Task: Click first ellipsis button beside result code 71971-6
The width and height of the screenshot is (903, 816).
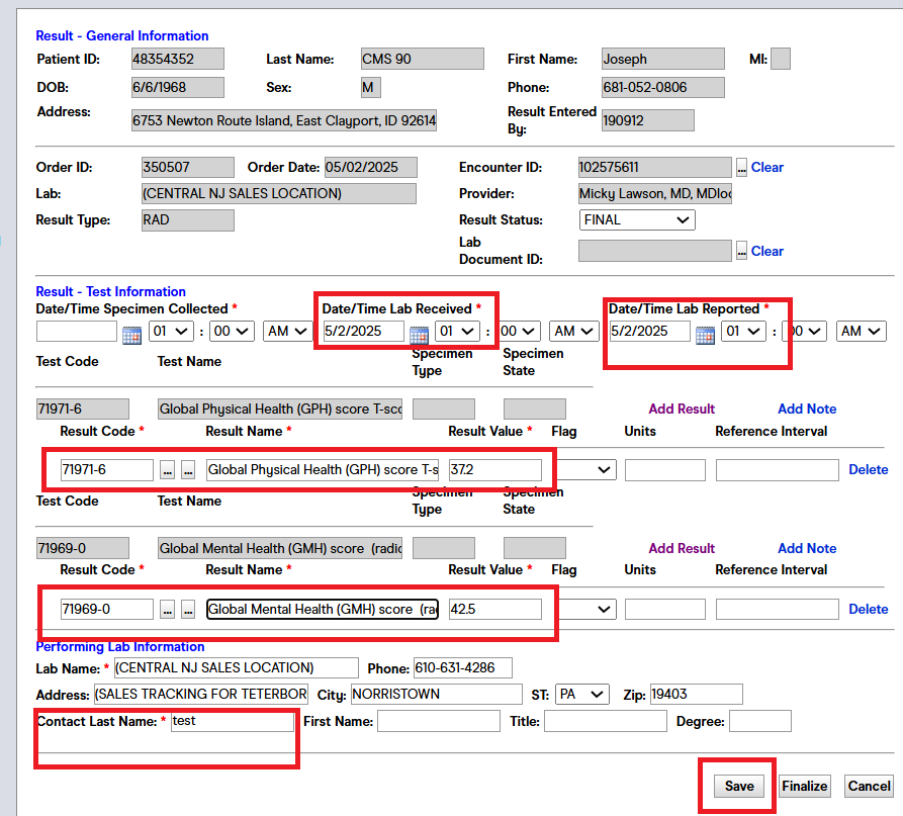Action: pyautogui.click(x=167, y=470)
